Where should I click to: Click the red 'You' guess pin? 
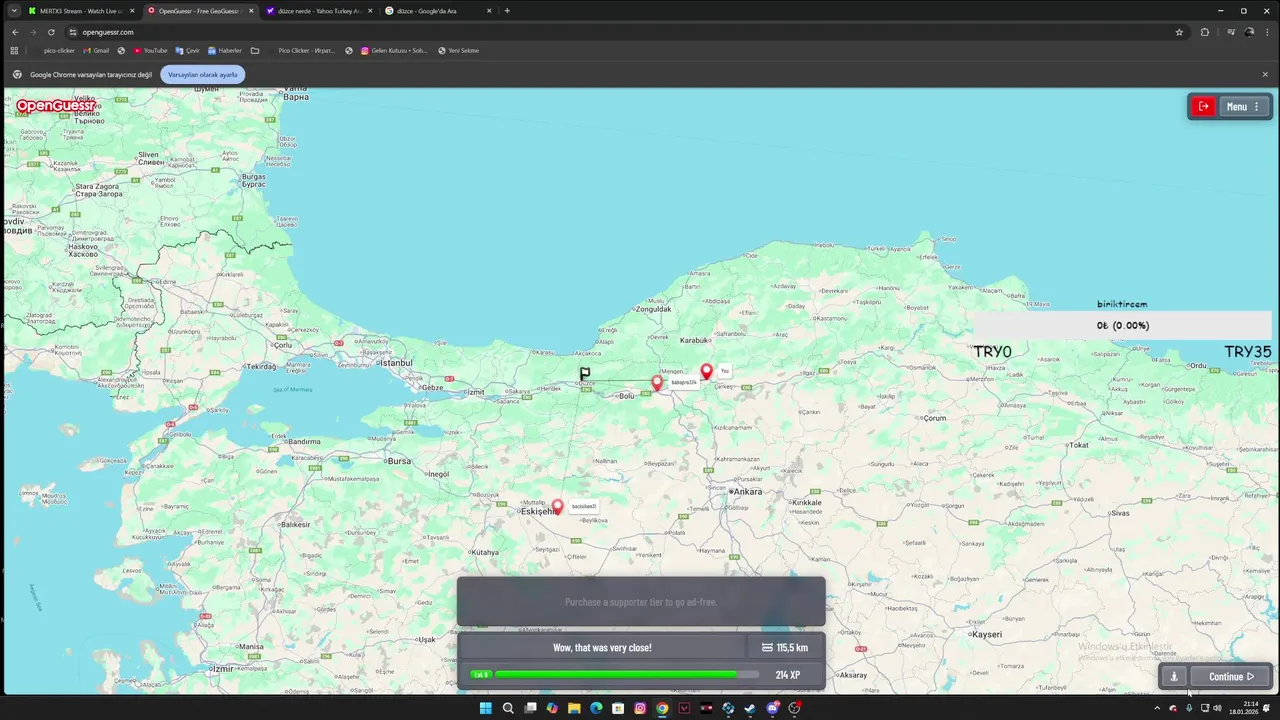click(706, 372)
